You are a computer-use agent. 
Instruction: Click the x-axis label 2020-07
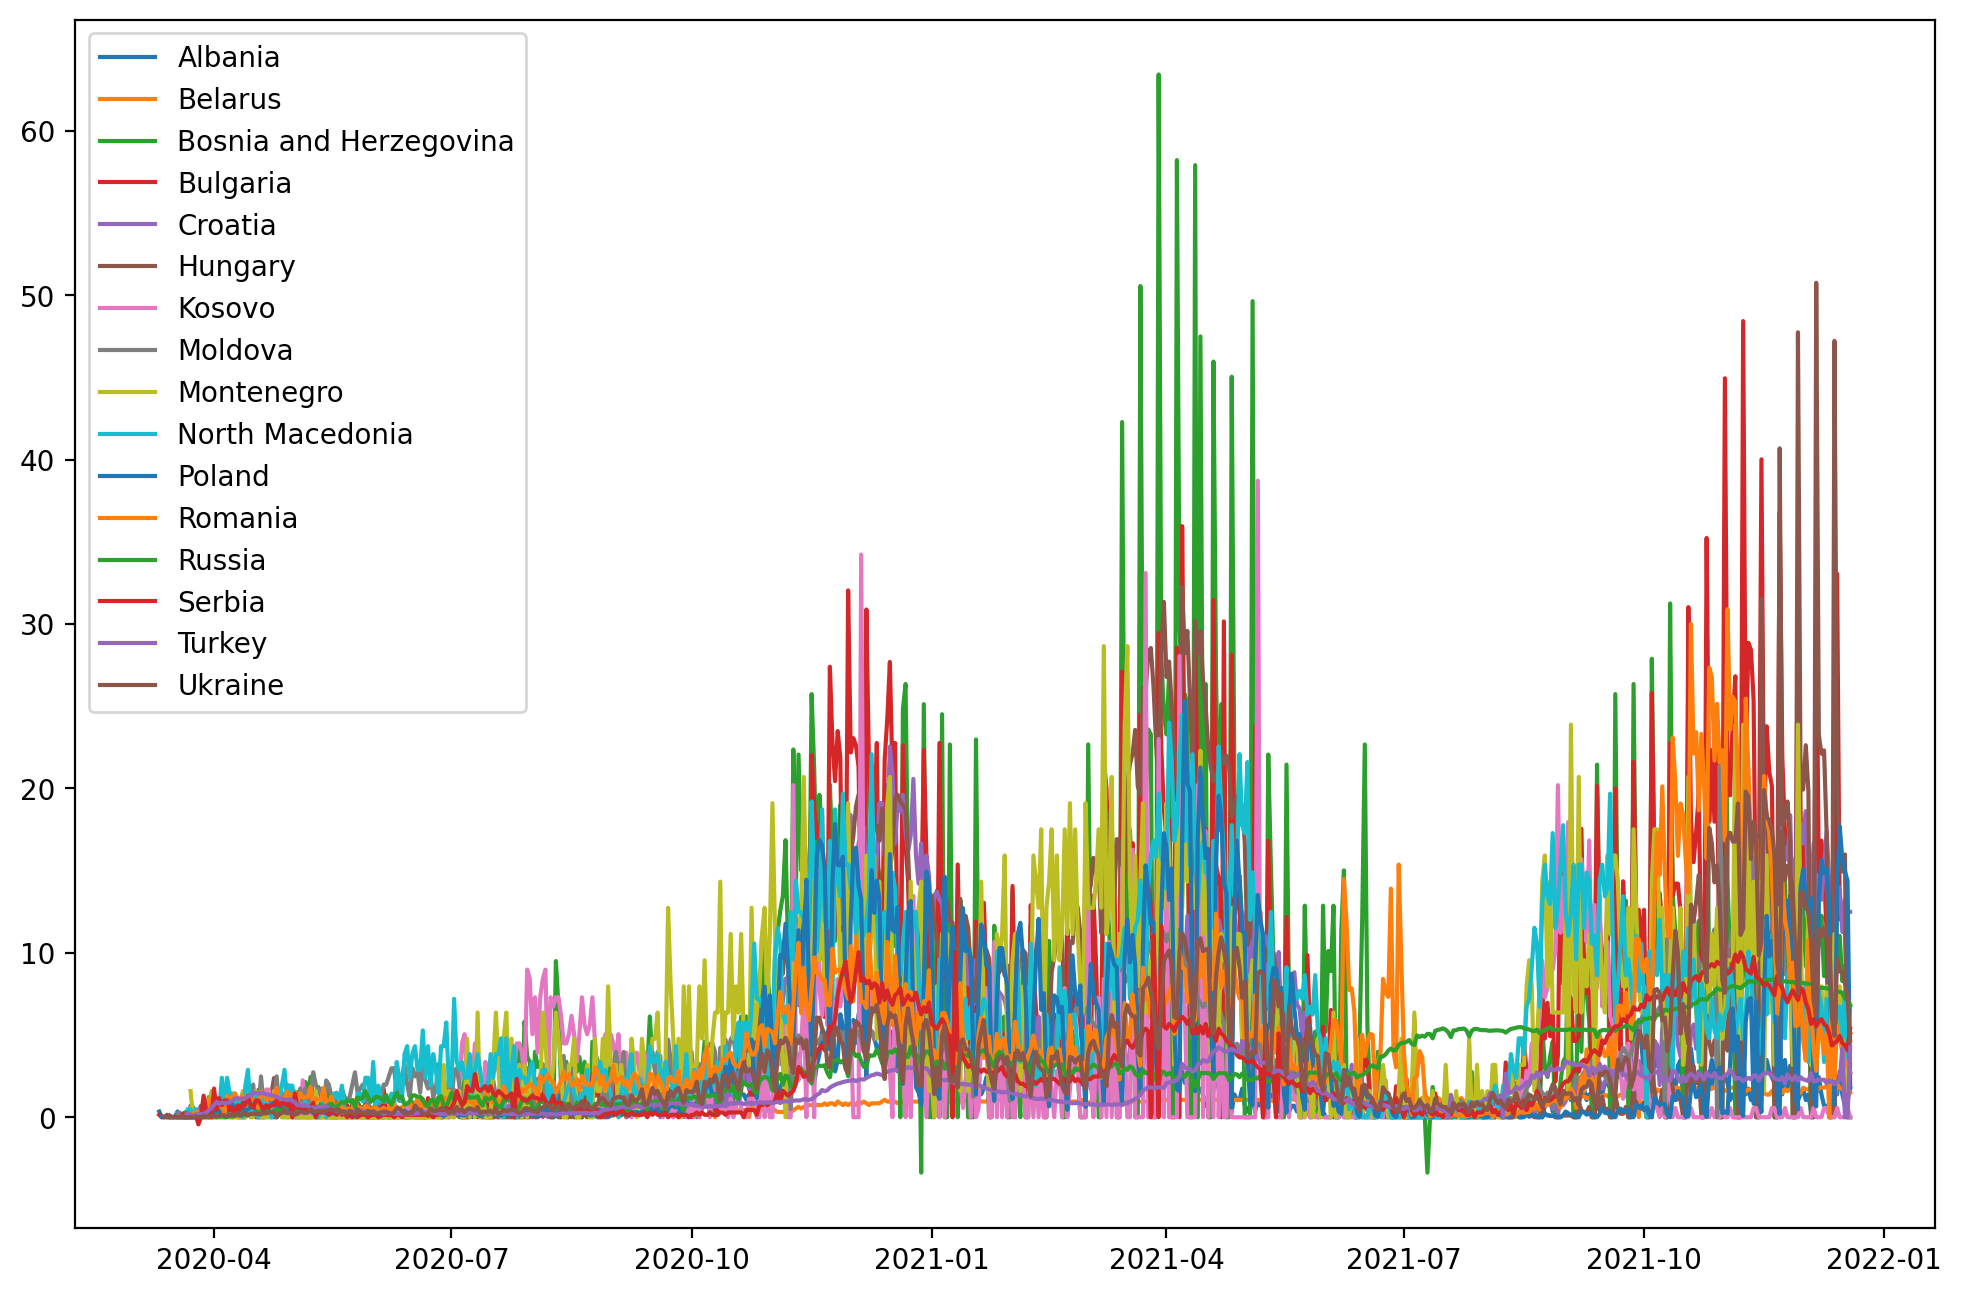click(x=451, y=1260)
